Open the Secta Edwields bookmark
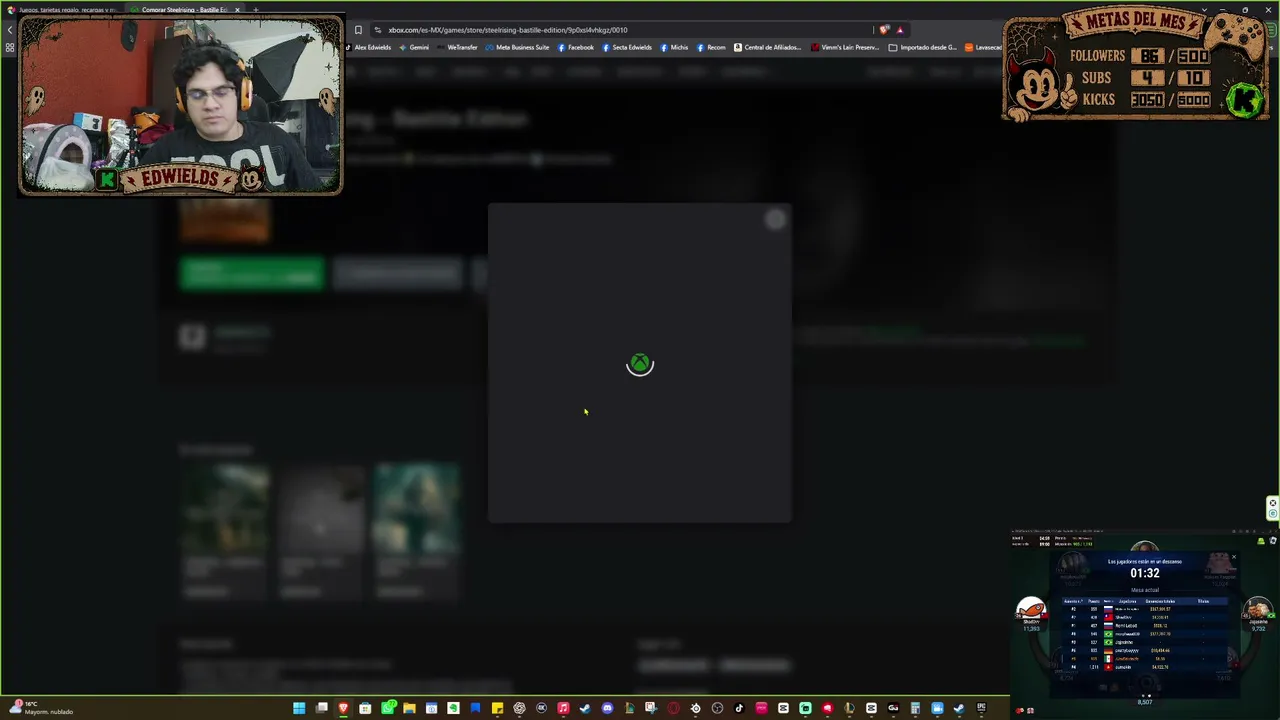The image size is (1280, 720). (x=627, y=47)
